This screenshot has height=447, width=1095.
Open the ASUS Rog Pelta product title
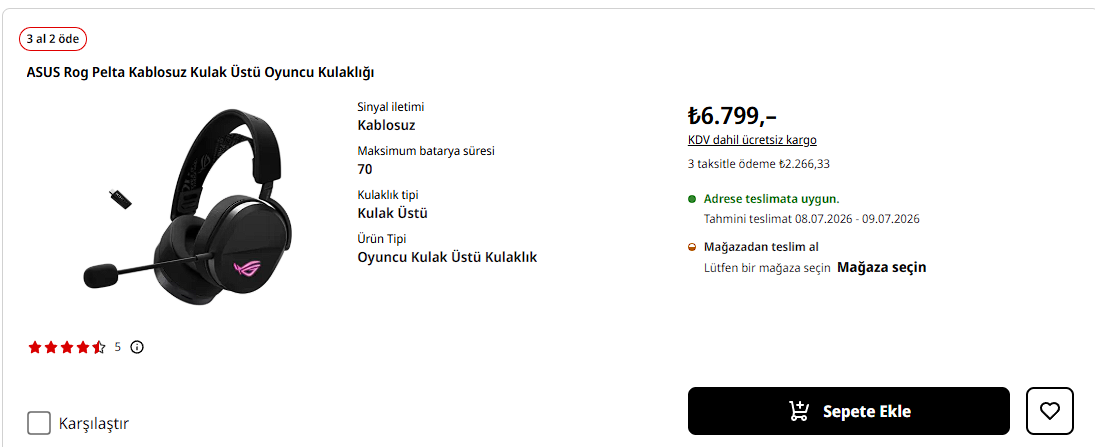click(x=200, y=73)
